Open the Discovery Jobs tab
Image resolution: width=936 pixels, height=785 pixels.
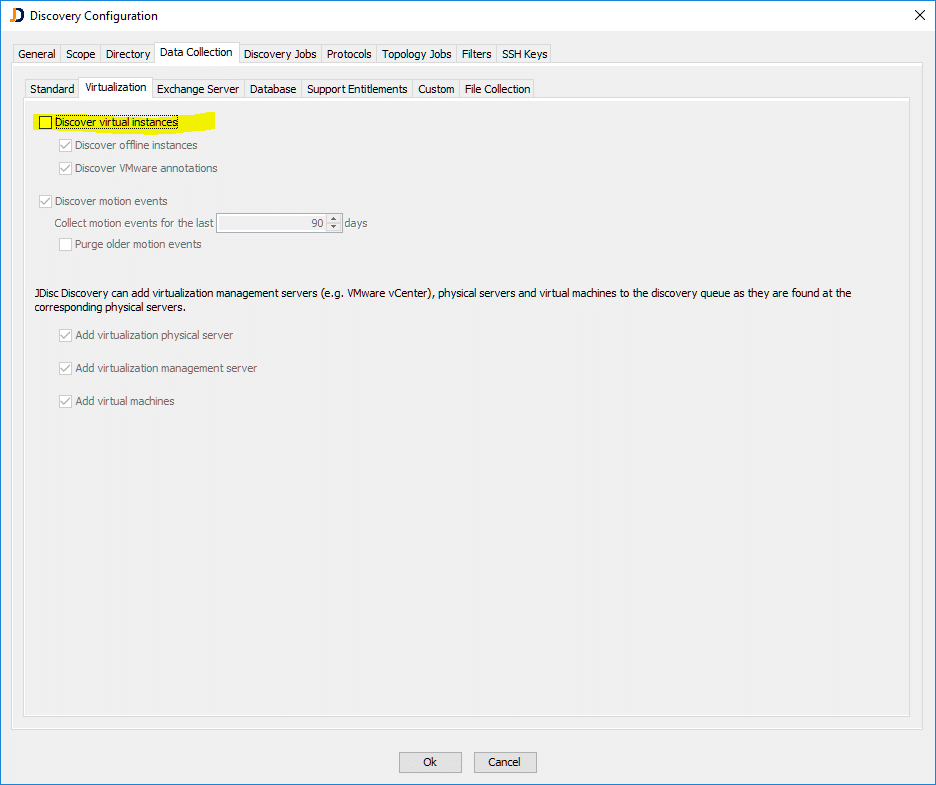point(280,54)
